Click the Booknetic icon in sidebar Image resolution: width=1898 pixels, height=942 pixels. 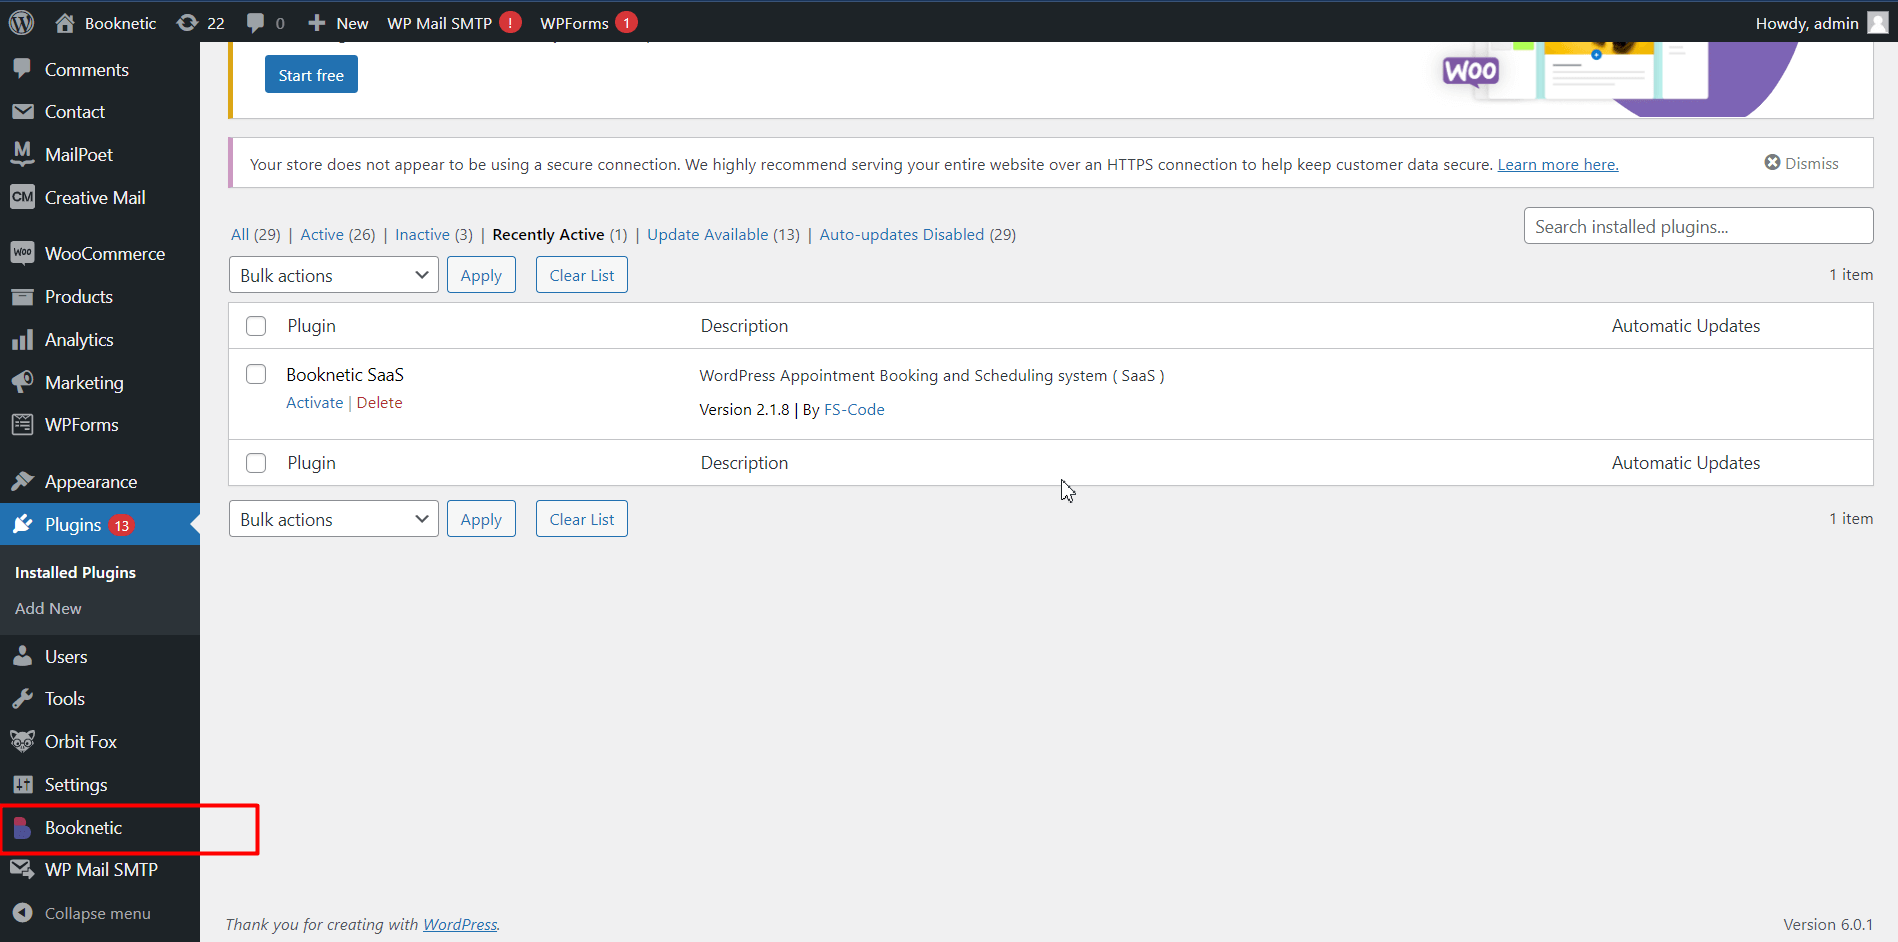[x=22, y=827]
